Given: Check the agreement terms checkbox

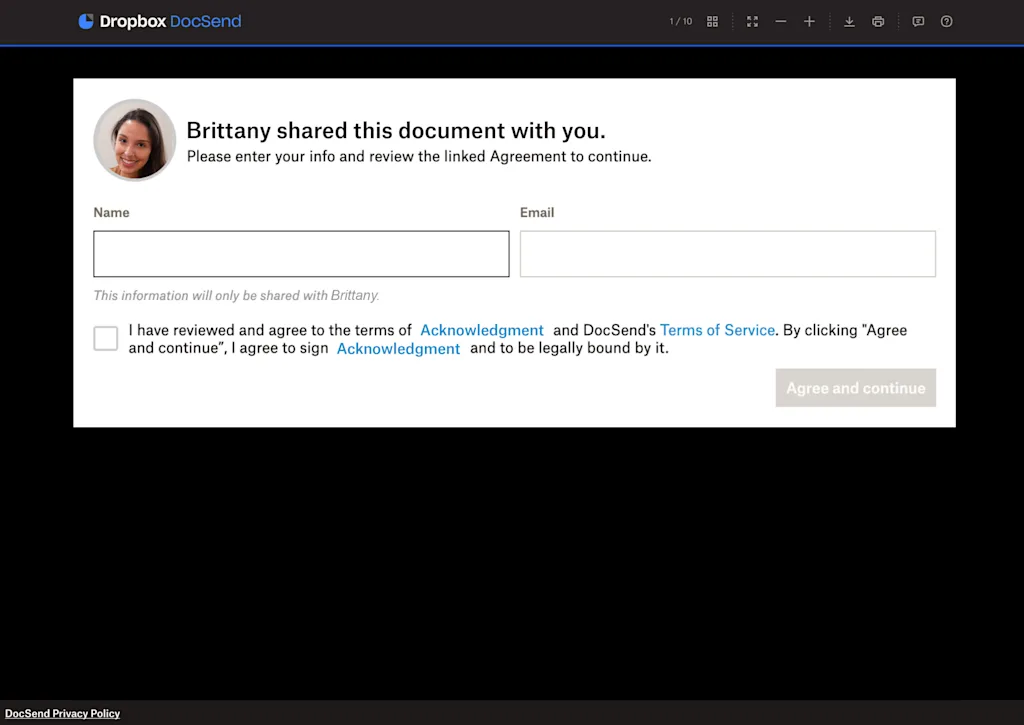Looking at the screenshot, I should pyautogui.click(x=105, y=338).
